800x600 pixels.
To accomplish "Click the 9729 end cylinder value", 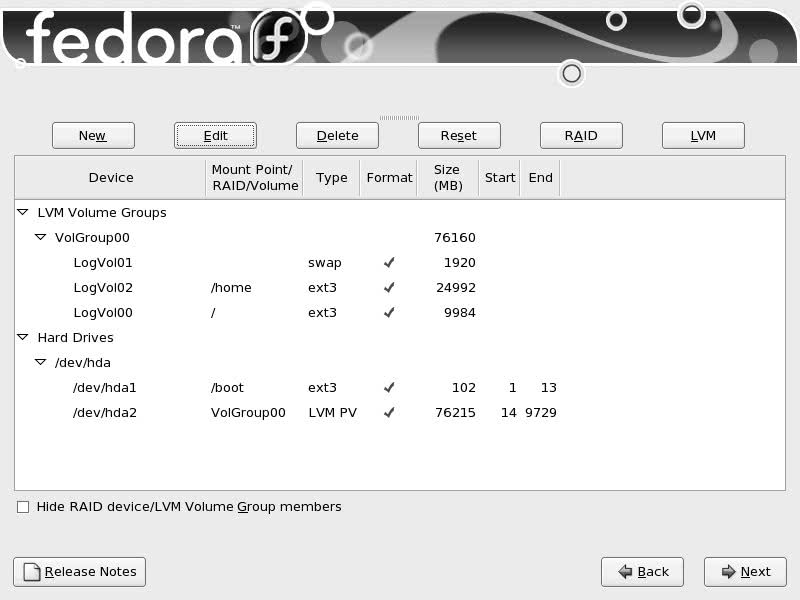I will pos(541,413).
